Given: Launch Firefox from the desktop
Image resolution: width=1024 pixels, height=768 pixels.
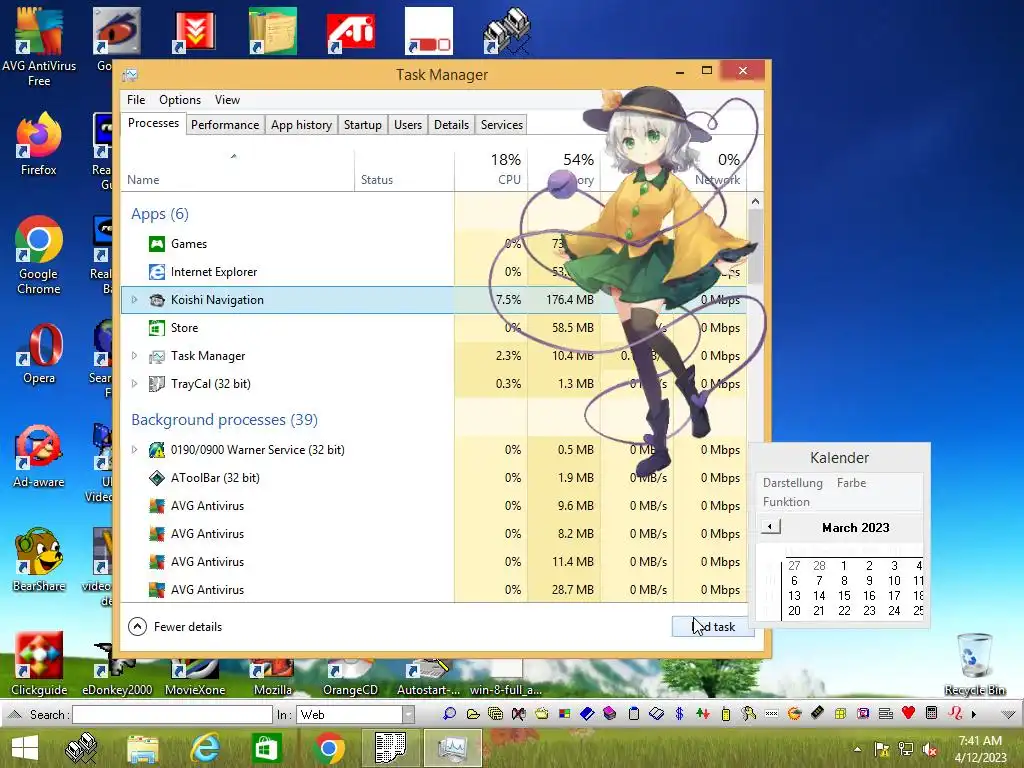Looking at the screenshot, I should click(x=39, y=145).
